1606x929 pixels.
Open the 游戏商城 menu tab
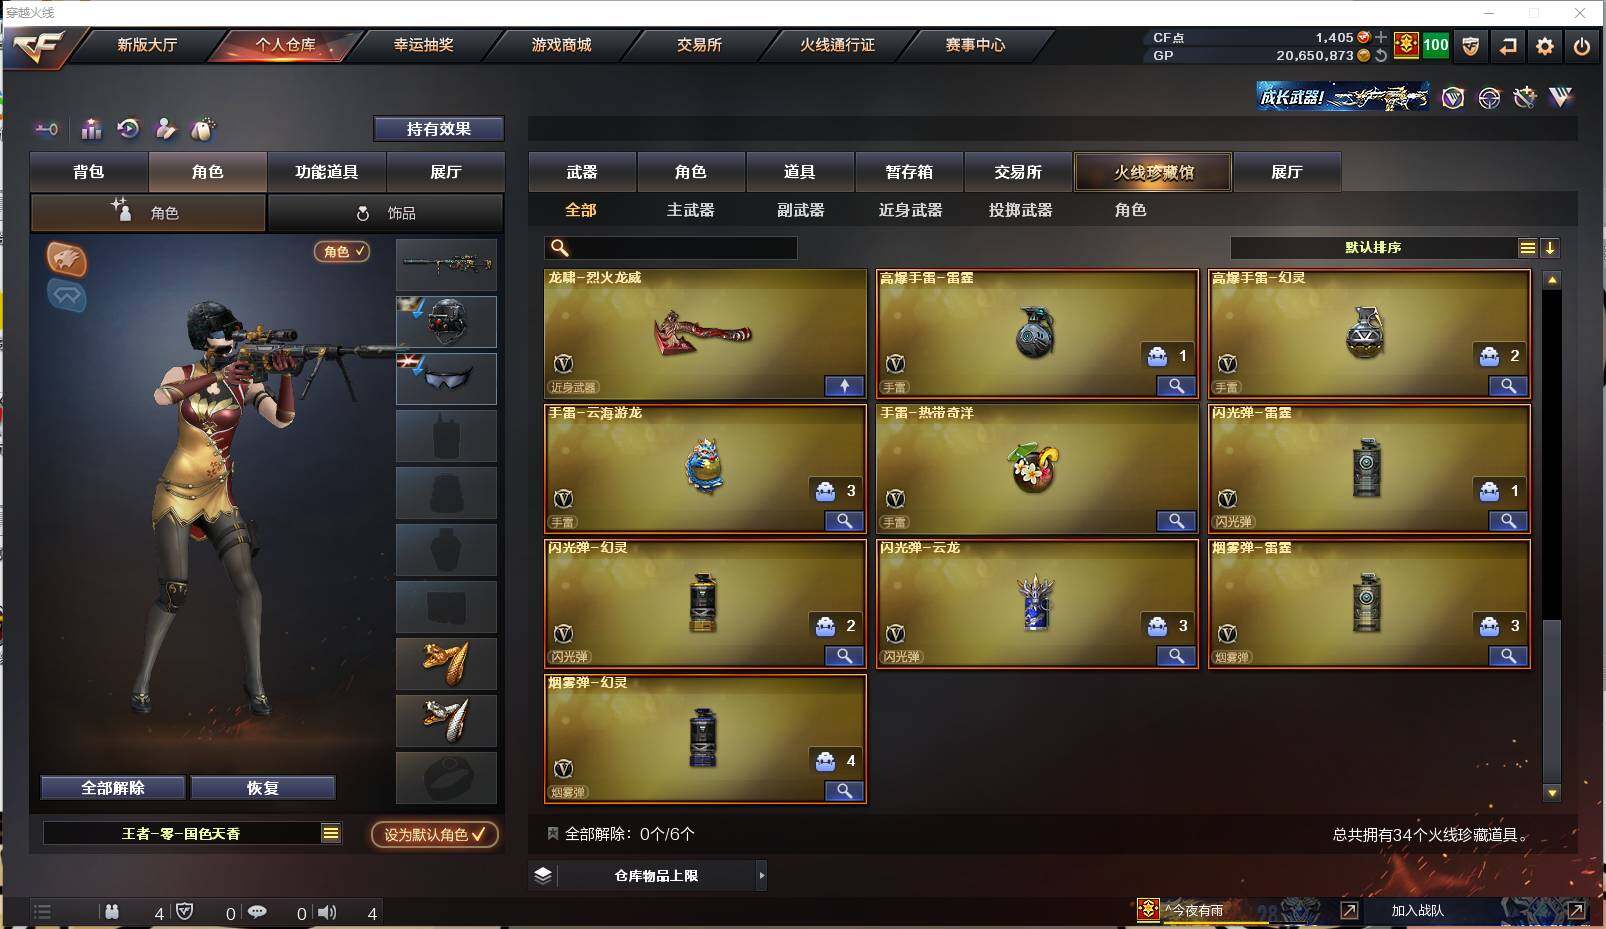click(x=561, y=45)
